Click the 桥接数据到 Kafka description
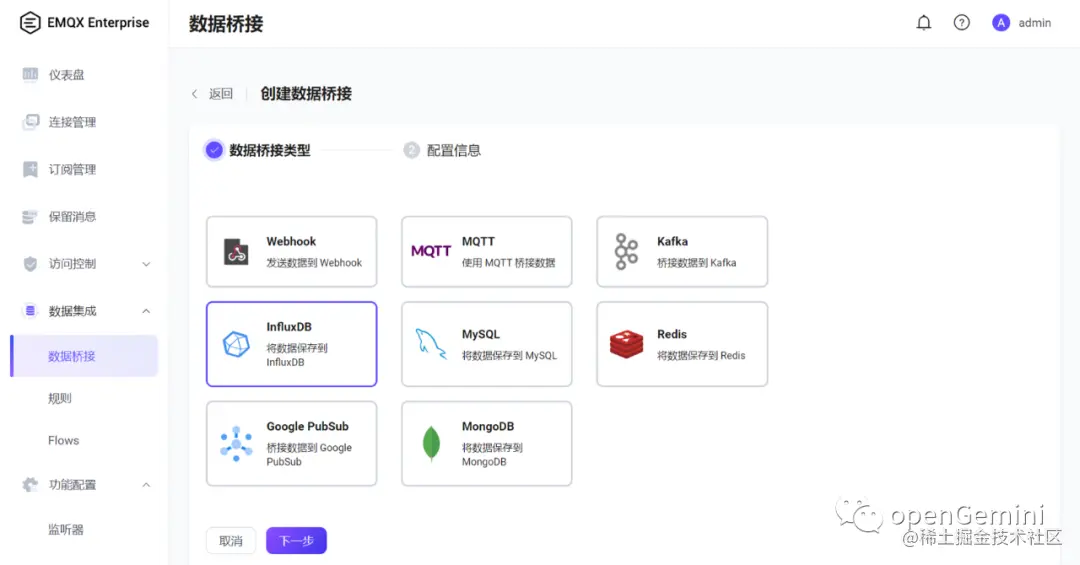1080x565 pixels. point(696,263)
